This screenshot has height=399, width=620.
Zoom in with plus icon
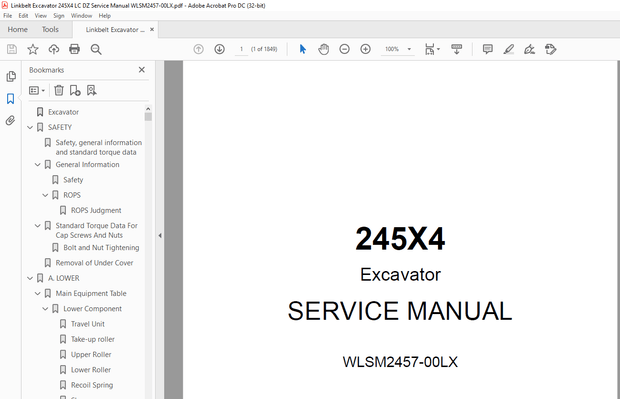pyautogui.click(x=365, y=49)
